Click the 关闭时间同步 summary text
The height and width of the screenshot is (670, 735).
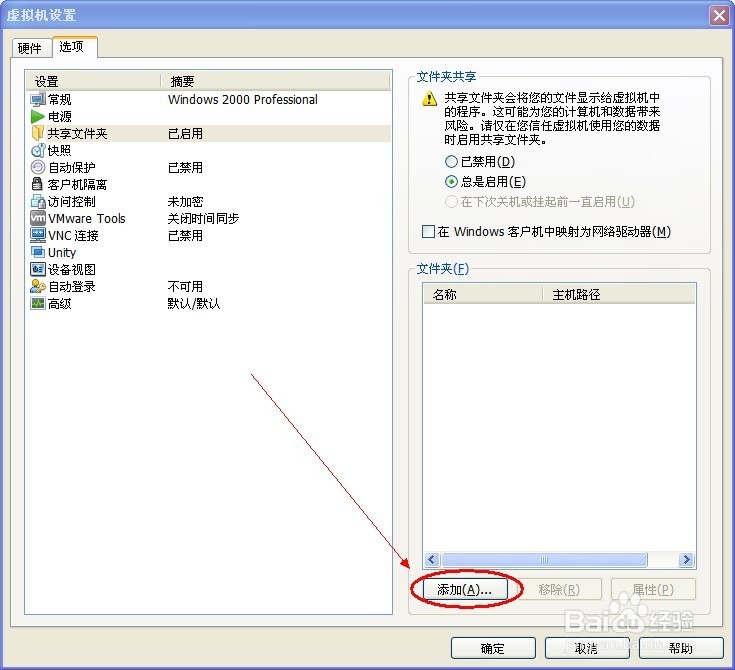click(x=203, y=218)
